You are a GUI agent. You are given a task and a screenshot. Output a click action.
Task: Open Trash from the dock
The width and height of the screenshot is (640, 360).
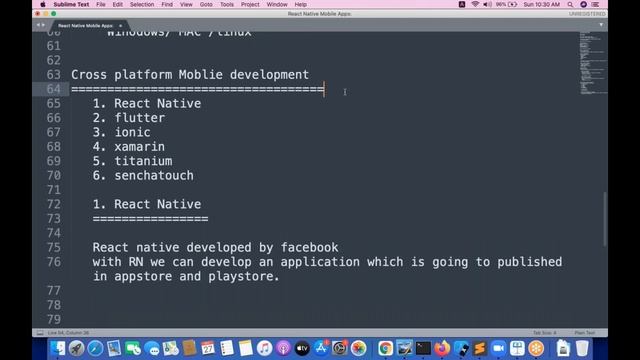tap(582, 348)
